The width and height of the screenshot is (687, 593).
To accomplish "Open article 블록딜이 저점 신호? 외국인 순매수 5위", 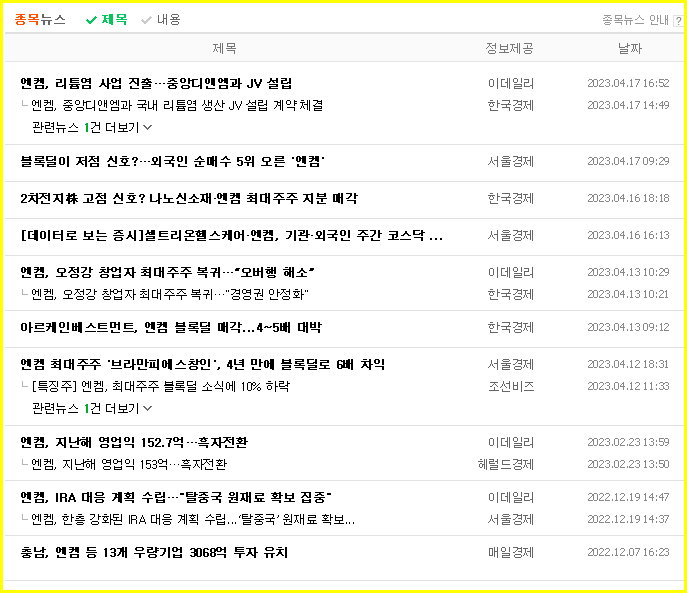I will pyautogui.click(x=172, y=162).
